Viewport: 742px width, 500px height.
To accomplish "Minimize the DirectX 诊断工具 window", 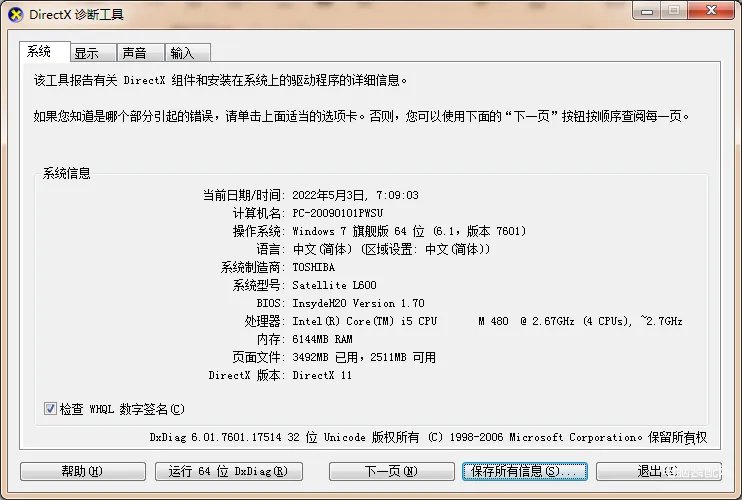I will click(647, 11).
